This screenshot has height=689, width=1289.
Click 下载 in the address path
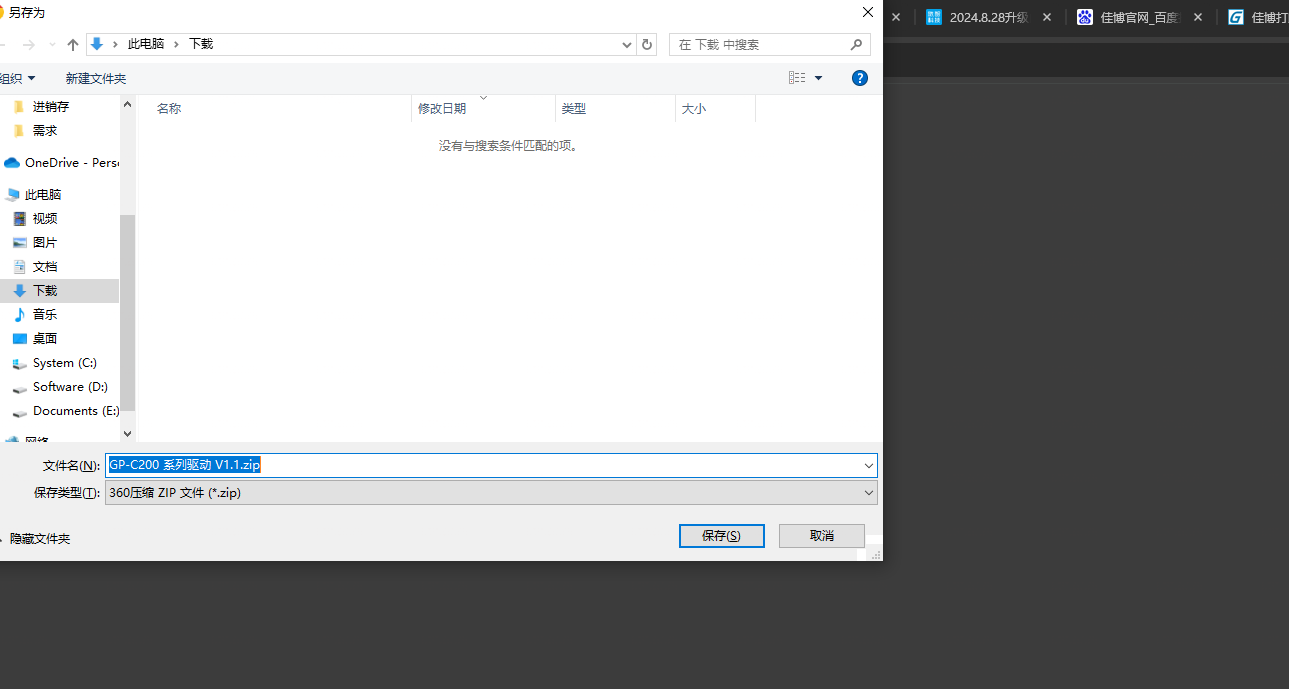(x=201, y=44)
